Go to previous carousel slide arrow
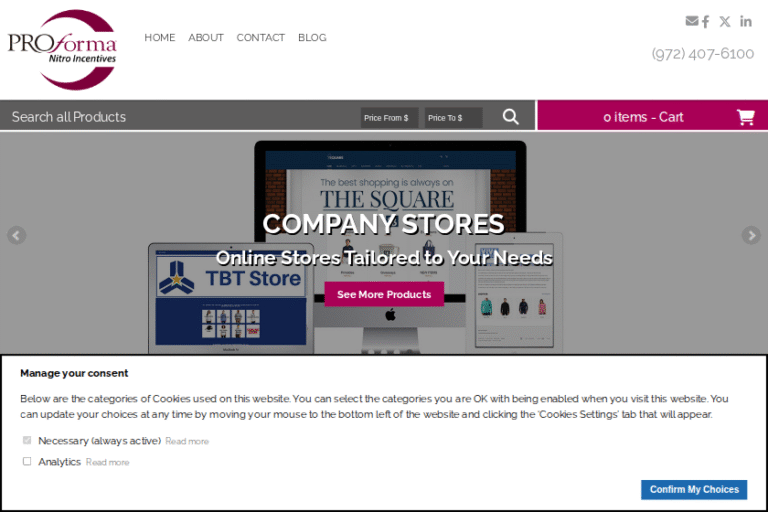This screenshot has height=512, width=768. [x=16, y=235]
